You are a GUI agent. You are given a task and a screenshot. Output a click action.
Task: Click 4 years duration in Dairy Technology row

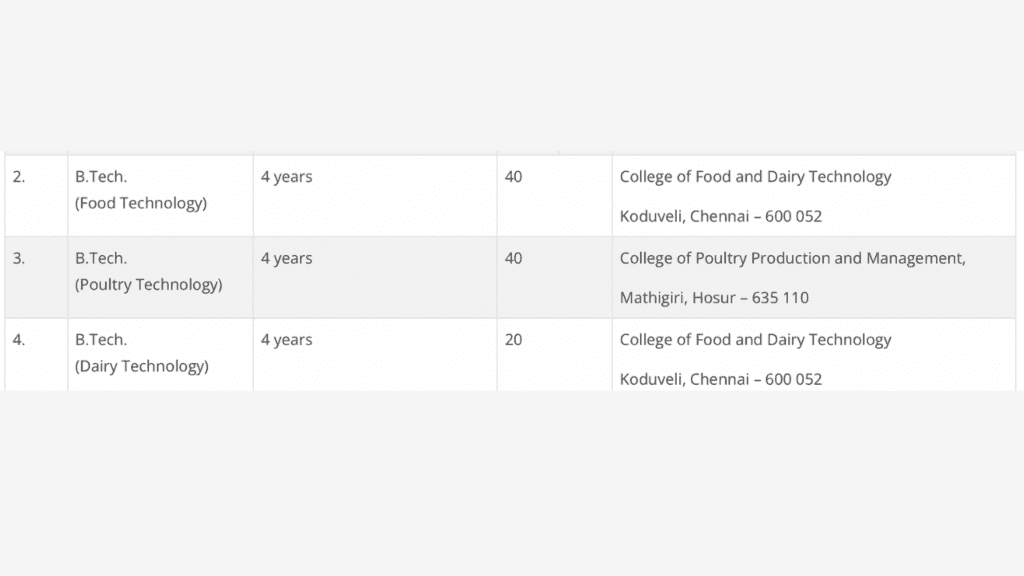[x=287, y=340]
